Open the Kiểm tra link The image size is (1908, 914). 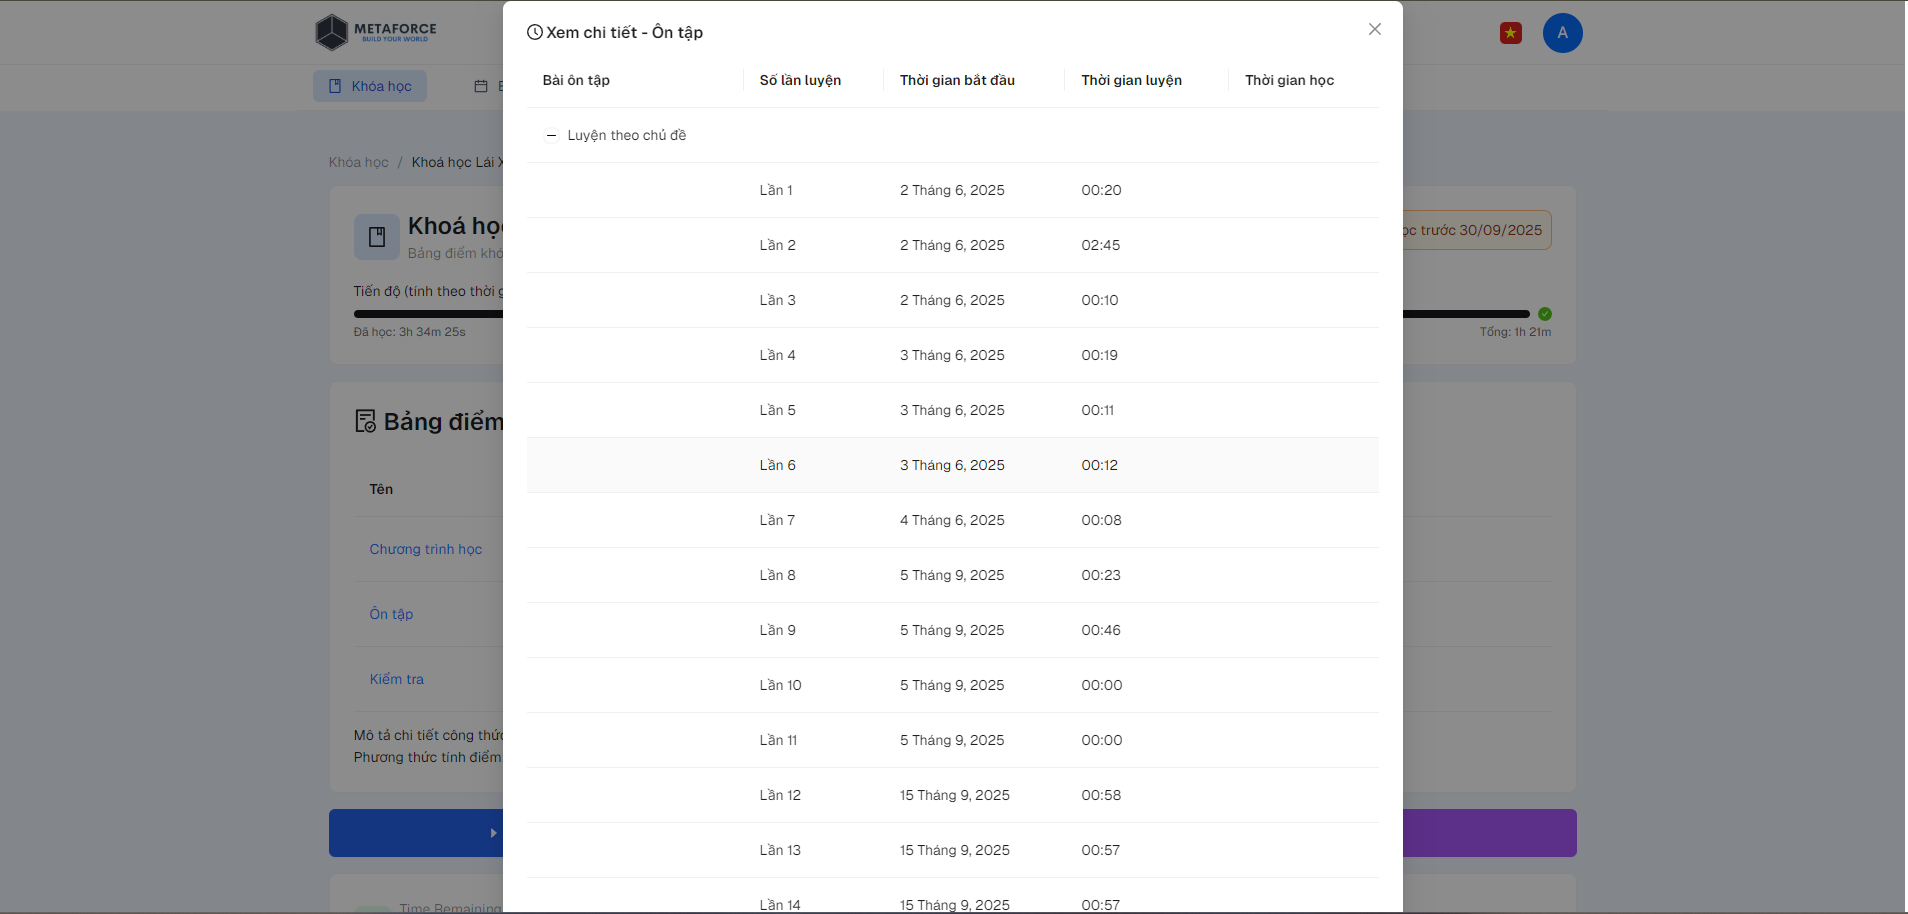[x=397, y=679]
